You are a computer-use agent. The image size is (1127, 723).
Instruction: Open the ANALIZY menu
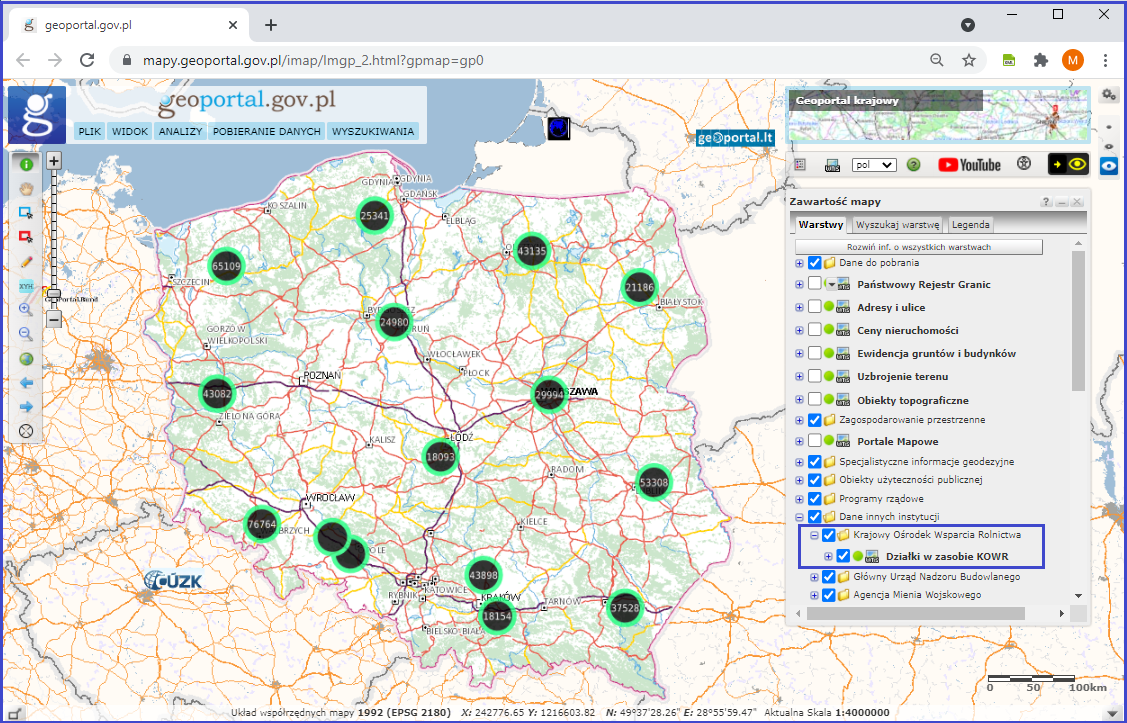180,131
